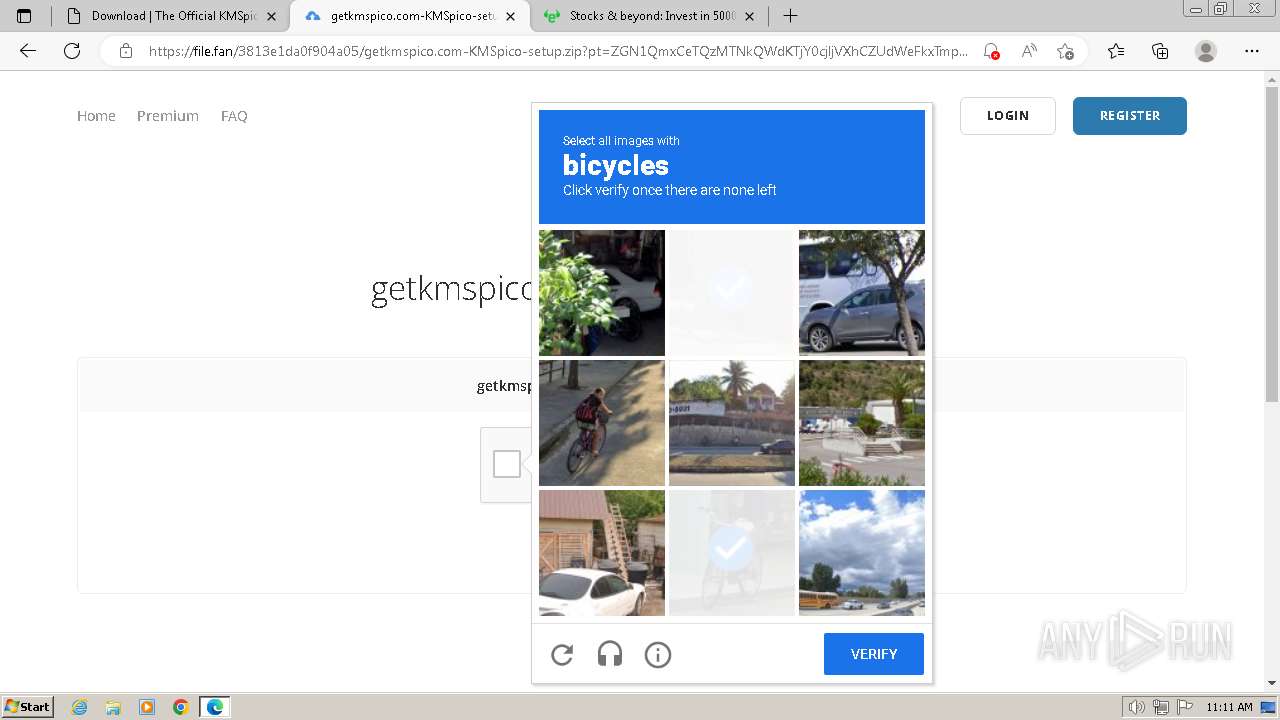Deselect checked top middle captcha tile

pyautogui.click(x=732, y=293)
